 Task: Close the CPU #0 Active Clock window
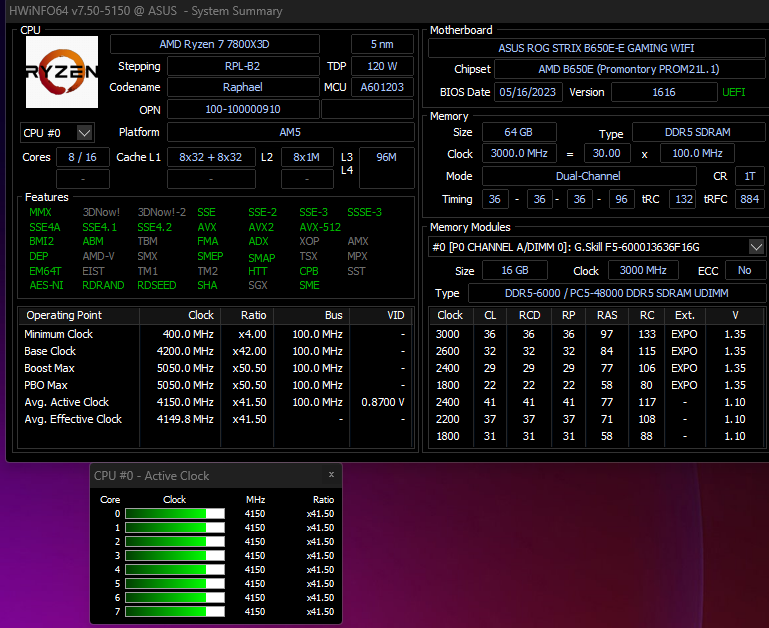(x=331, y=474)
